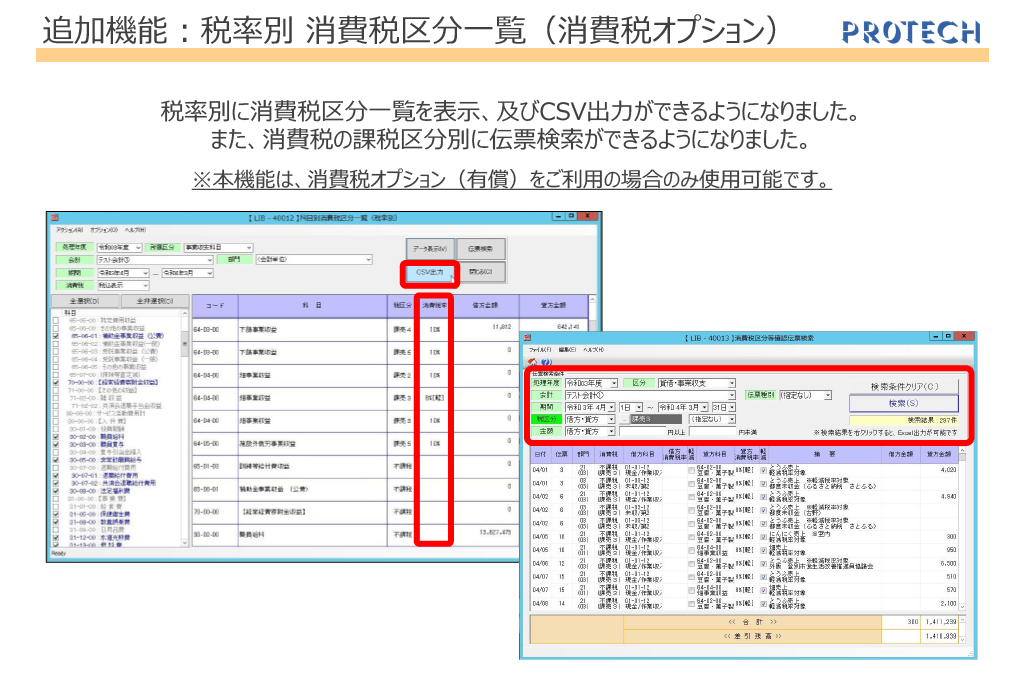
Task: Toggle checkbox for 補助金事業収益(公費) account
Action: click(x=57, y=337)
